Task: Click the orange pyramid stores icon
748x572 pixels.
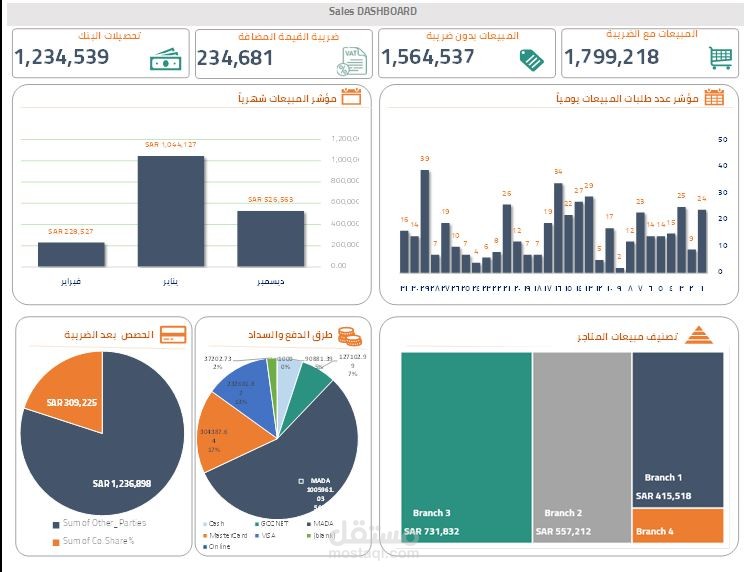Action: click(x=698, y=335)
